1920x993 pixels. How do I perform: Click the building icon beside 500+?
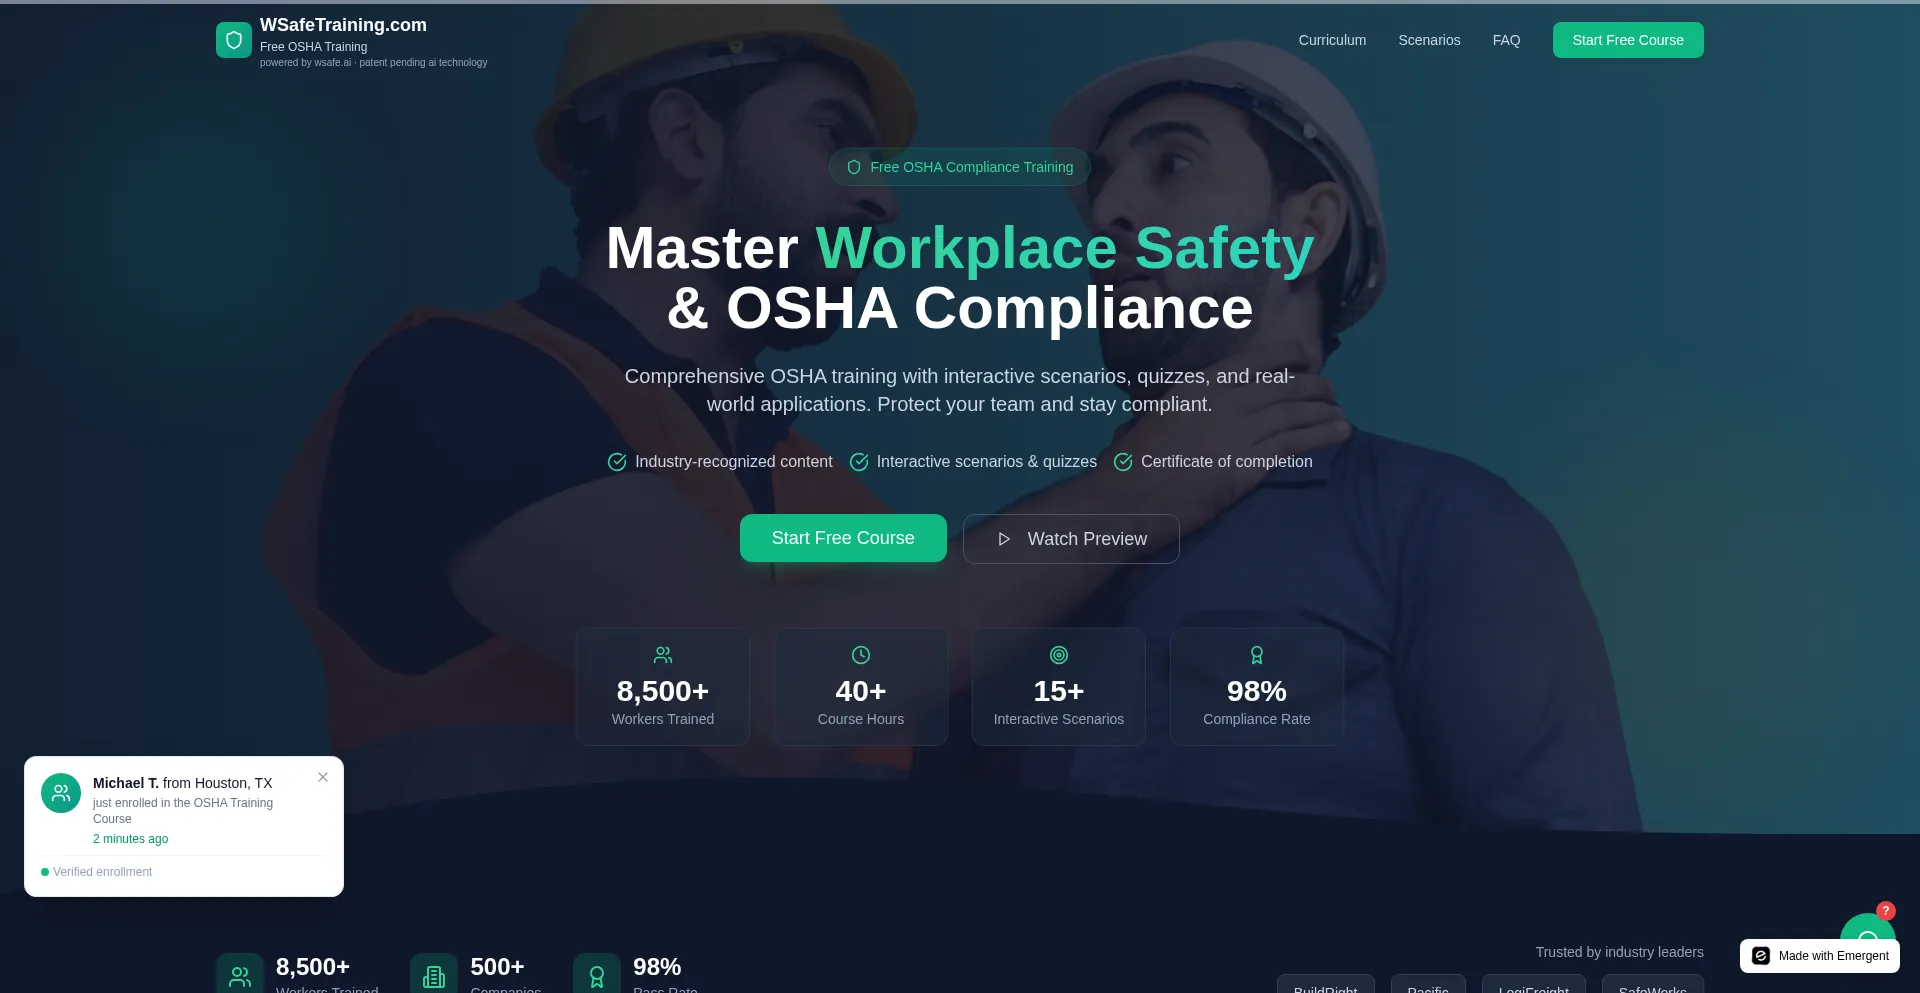click(x=434, y=976)
